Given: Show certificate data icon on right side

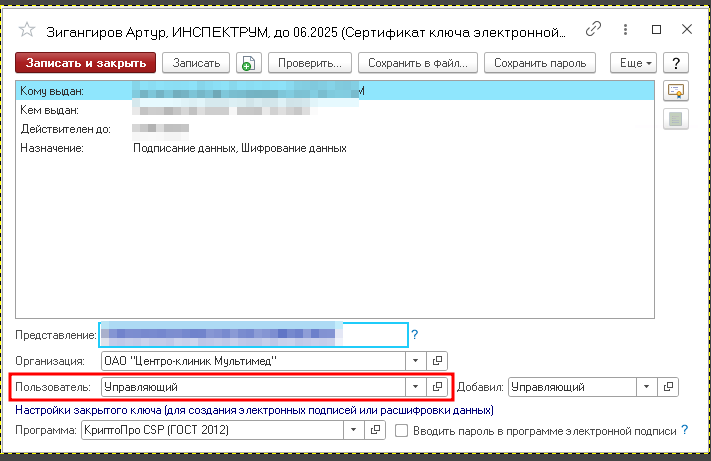Looking at the screenshot, I should tap(676, 91).
